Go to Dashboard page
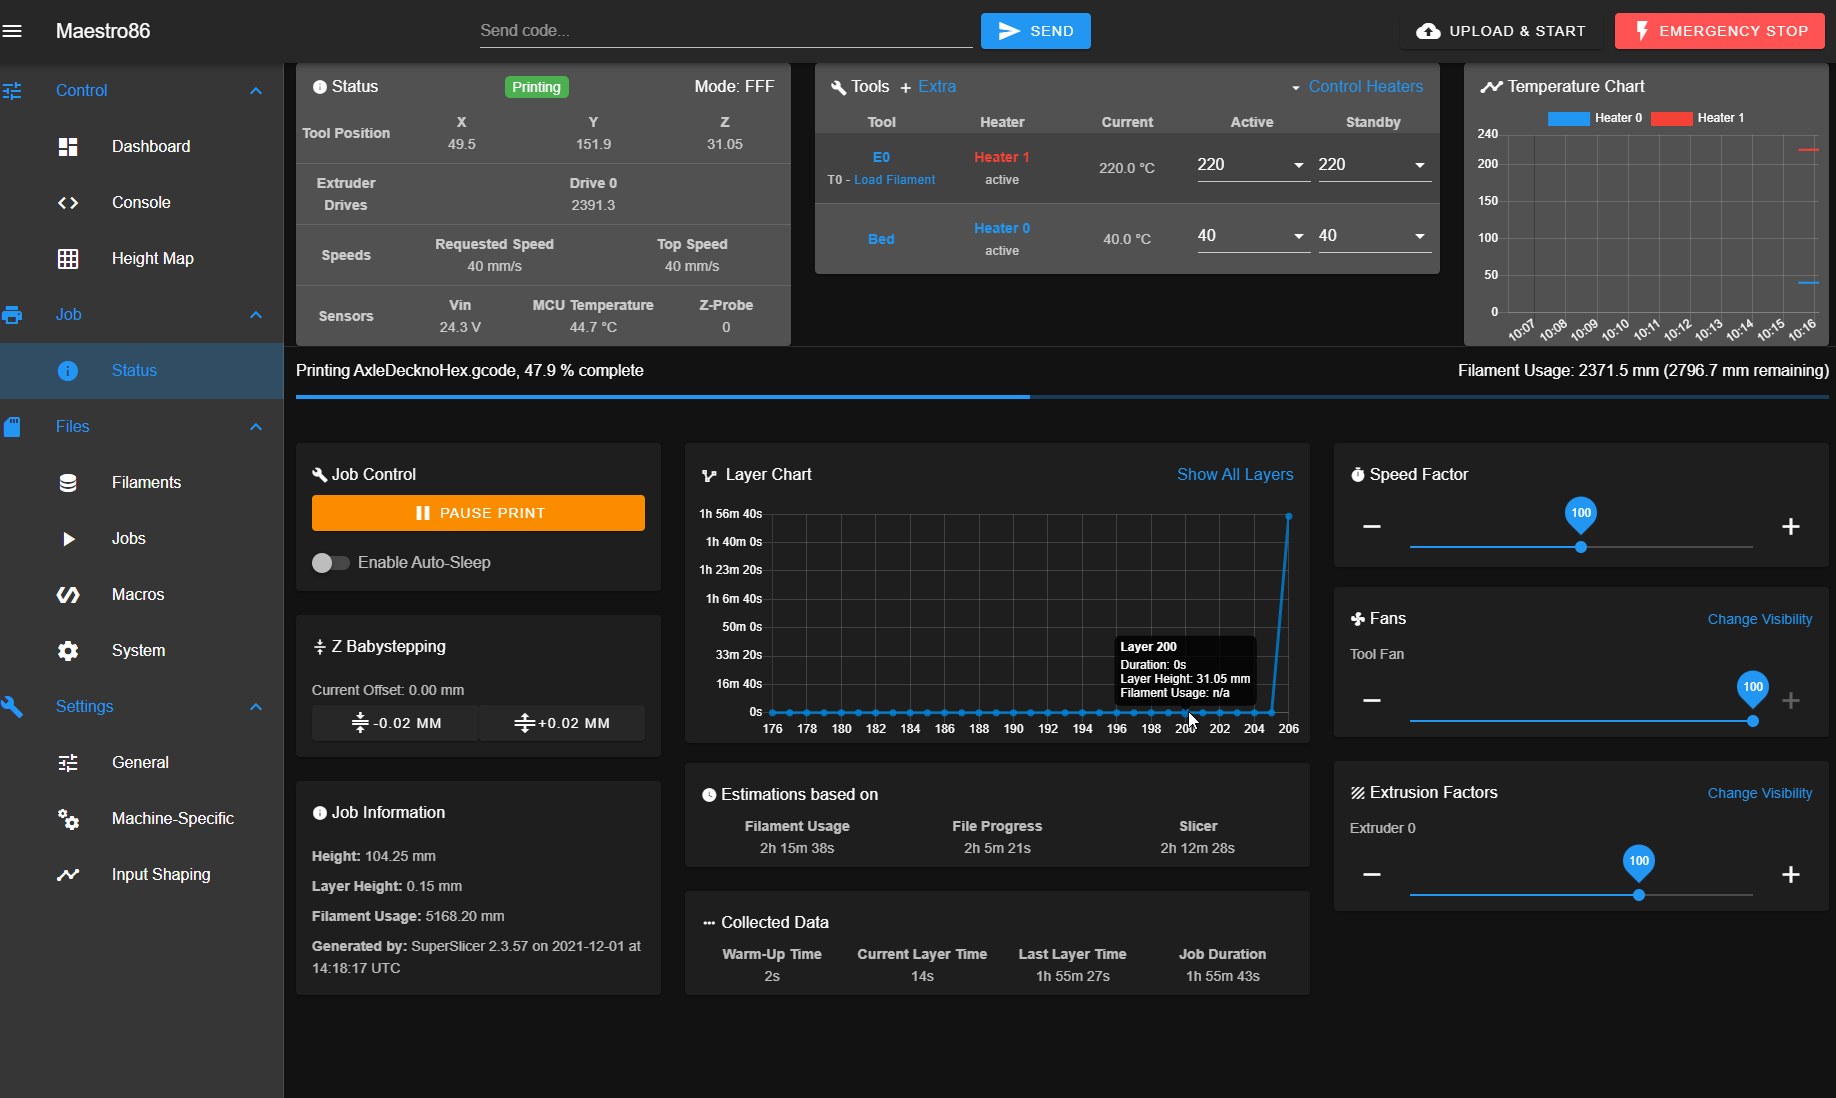 click(142, 147)
